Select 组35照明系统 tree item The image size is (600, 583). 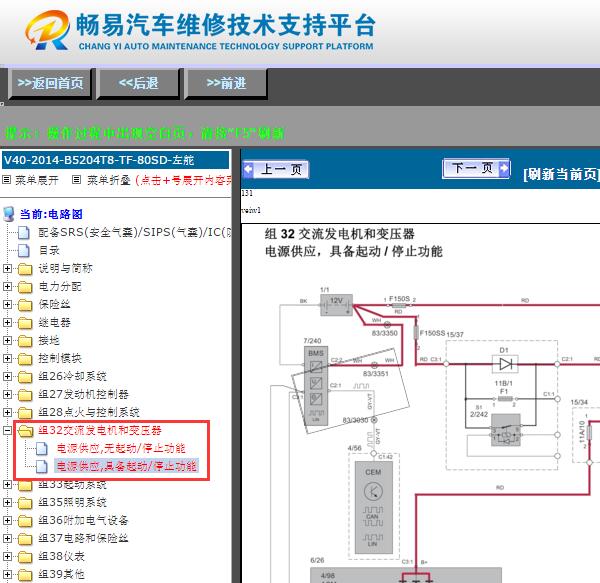(x=72, y=502)
